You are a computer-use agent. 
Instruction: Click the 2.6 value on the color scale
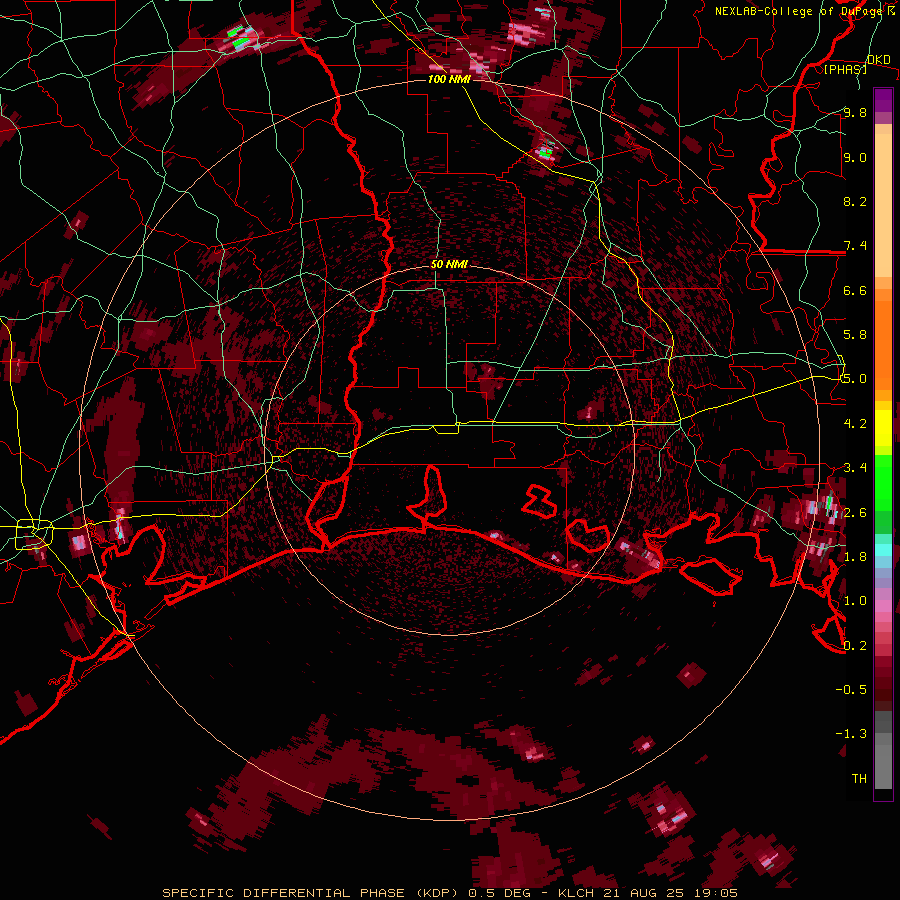[855, 513]
